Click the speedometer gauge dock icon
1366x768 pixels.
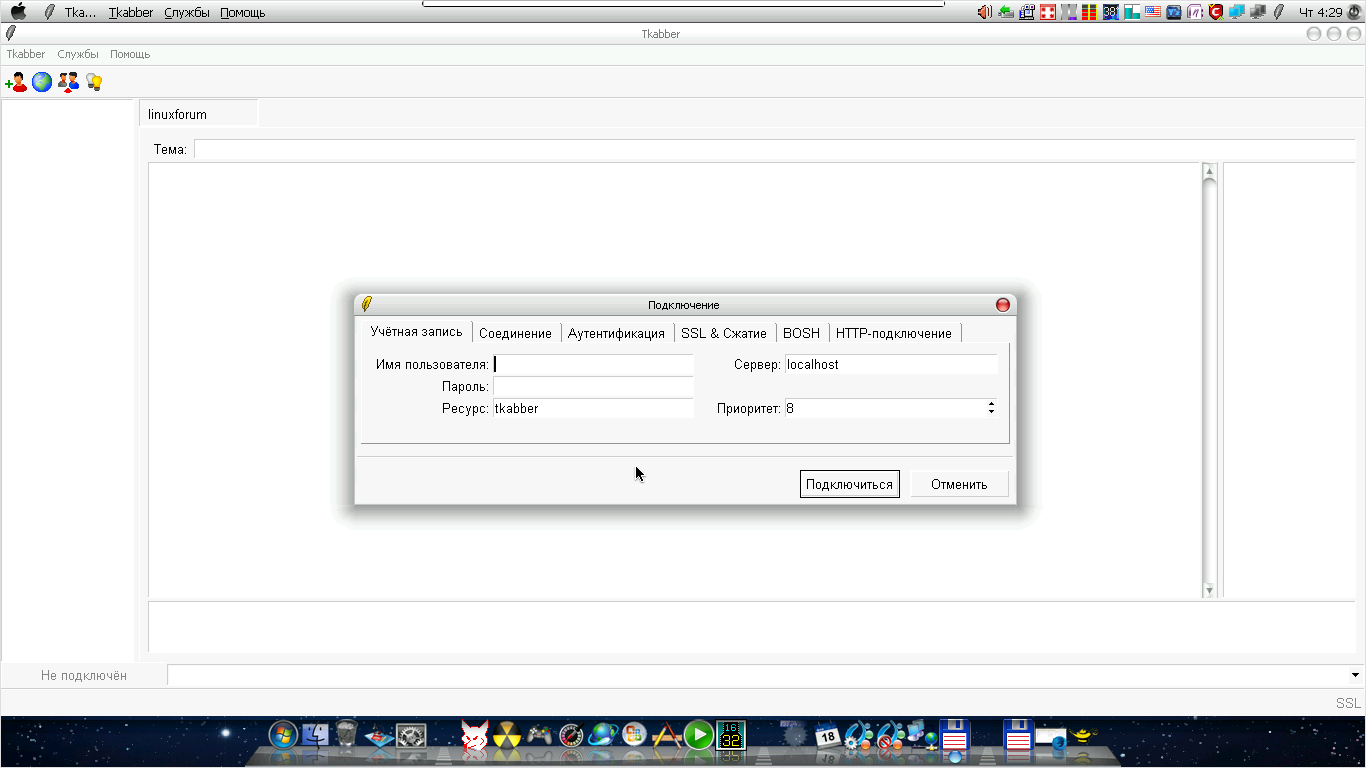click(571, 736)
